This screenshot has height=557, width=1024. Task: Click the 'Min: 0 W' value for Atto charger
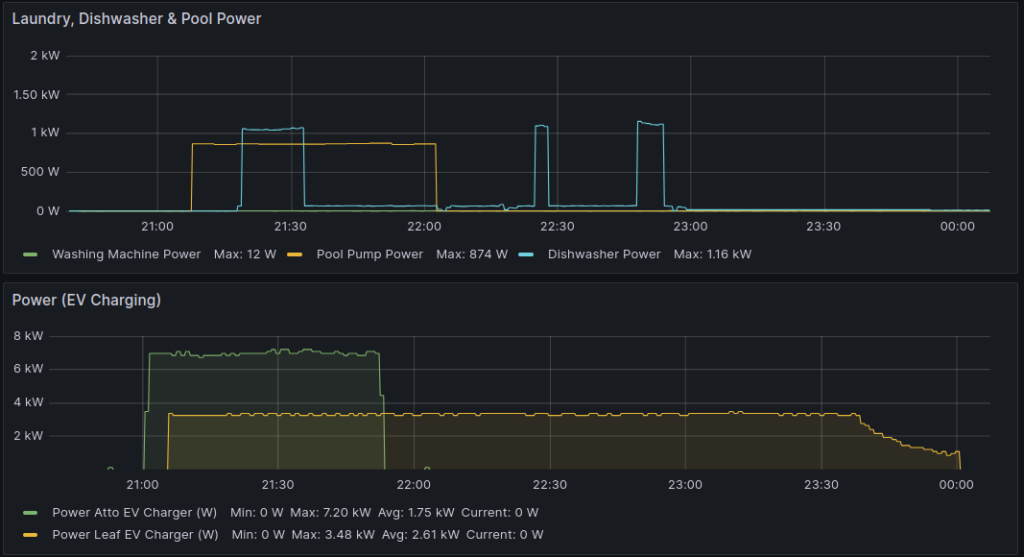(x=257, y=513)
